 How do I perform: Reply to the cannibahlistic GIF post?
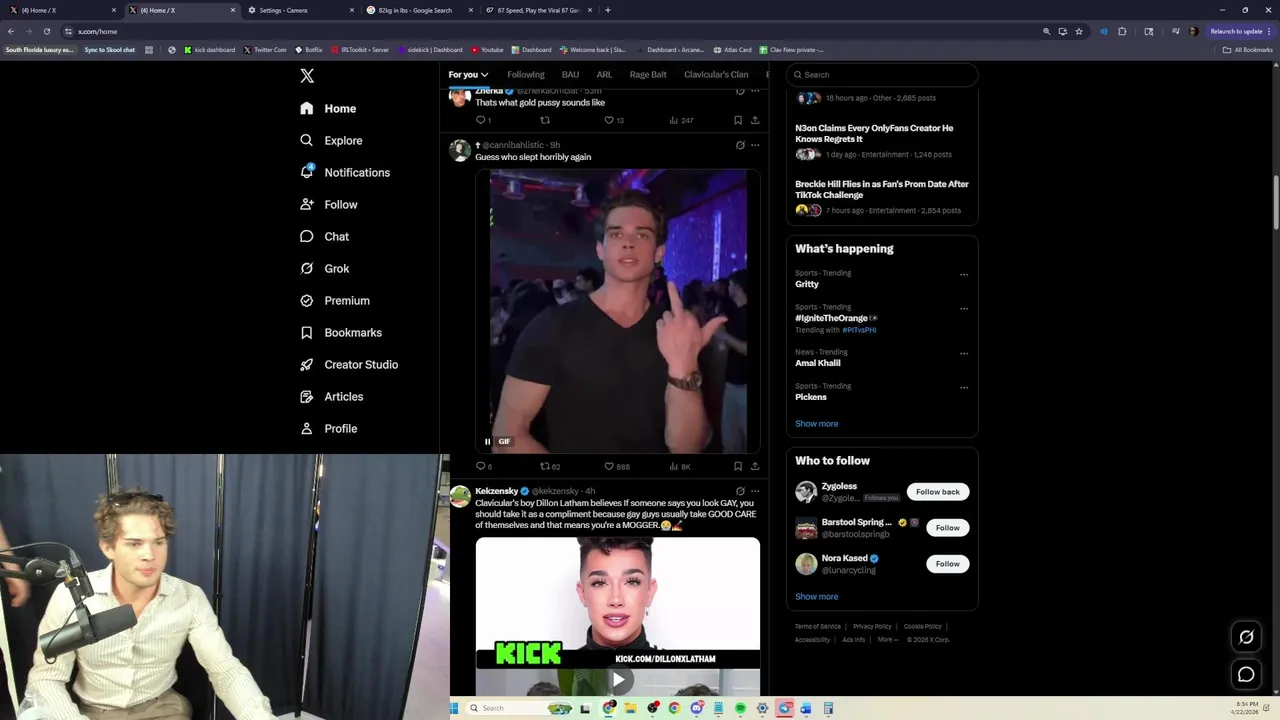483,466
